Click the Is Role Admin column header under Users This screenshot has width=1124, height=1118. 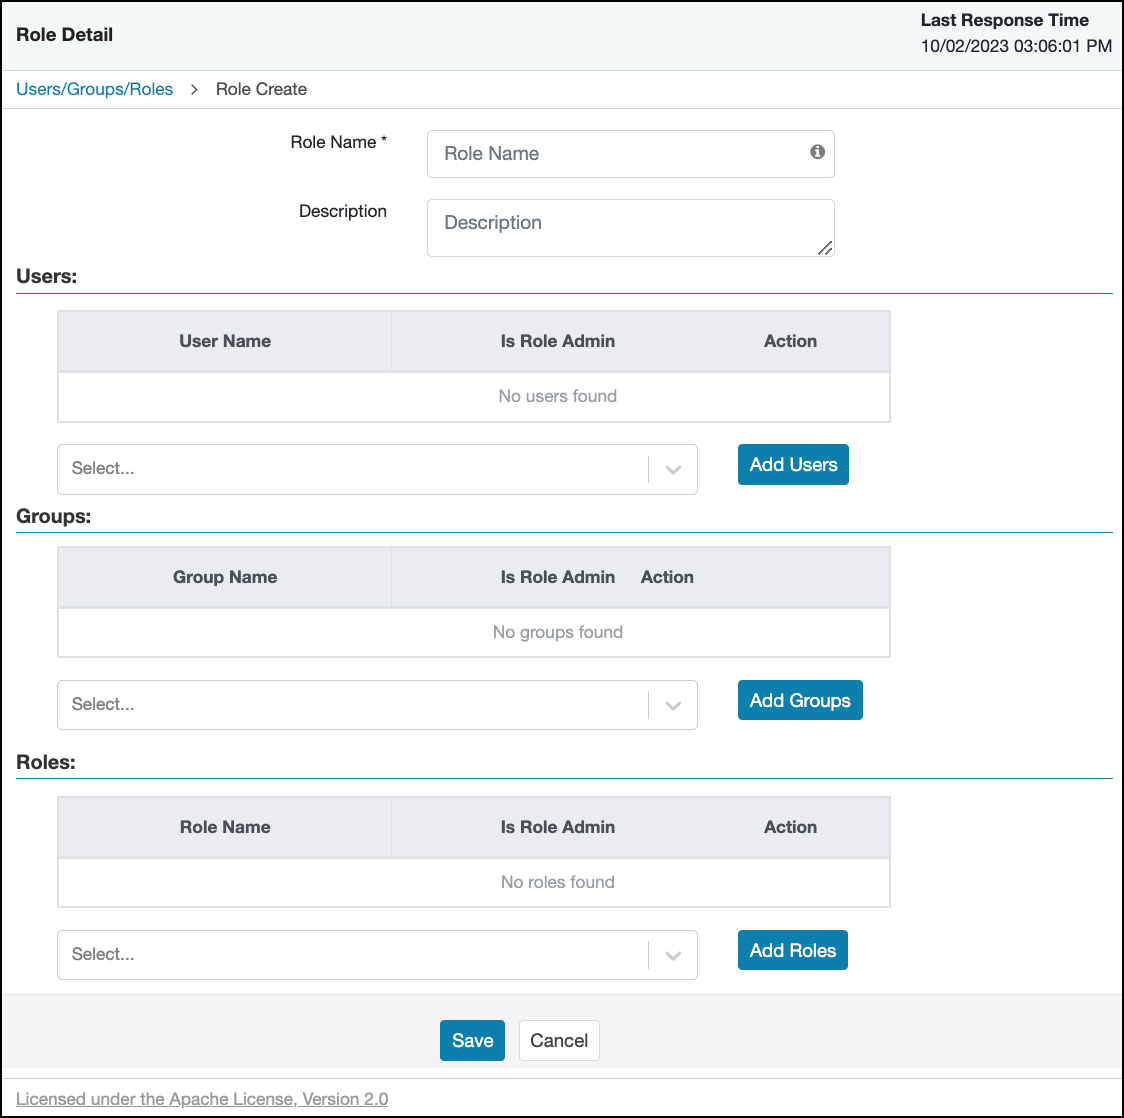(x=557, y=341)
